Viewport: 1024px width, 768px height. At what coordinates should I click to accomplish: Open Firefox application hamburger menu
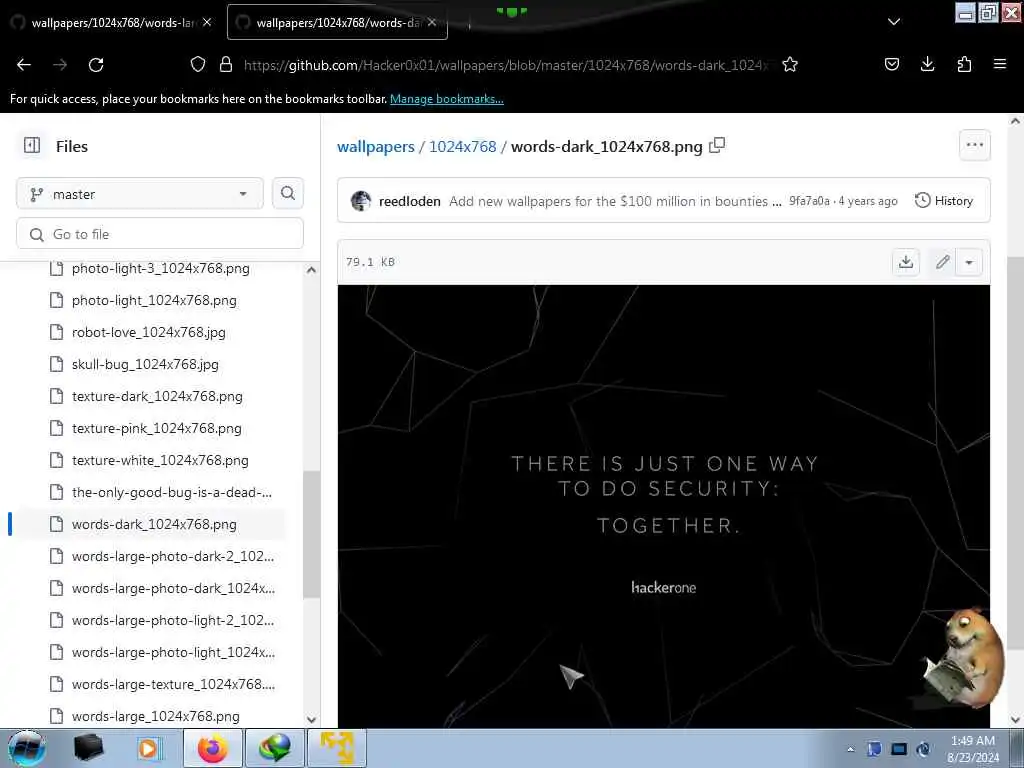(x=999, y=64)
